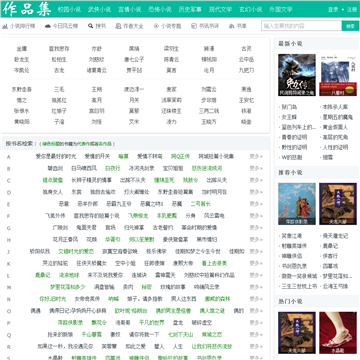
Task: Open author 张恨水's page
Action: click(22, 111)
